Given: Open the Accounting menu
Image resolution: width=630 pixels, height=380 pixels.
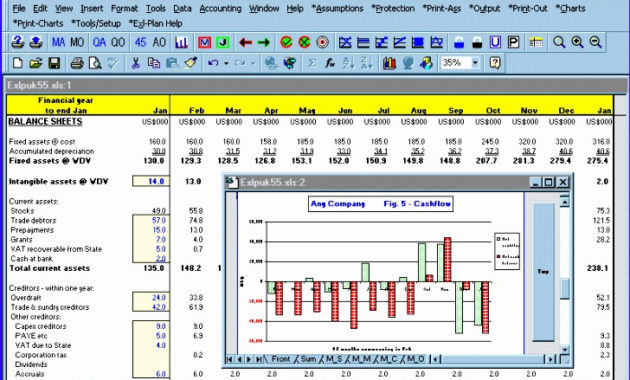Looking at the screenshot, I should [220, 8].
